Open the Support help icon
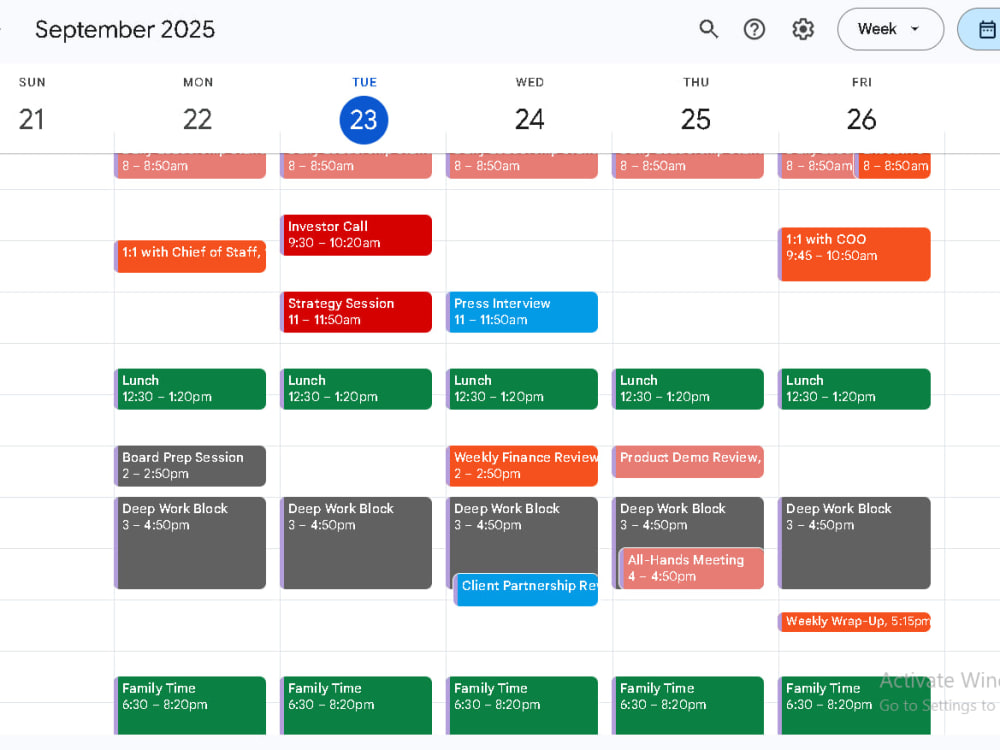Image resolution: width=1000 pixels, height=750 pixels. 754,29
